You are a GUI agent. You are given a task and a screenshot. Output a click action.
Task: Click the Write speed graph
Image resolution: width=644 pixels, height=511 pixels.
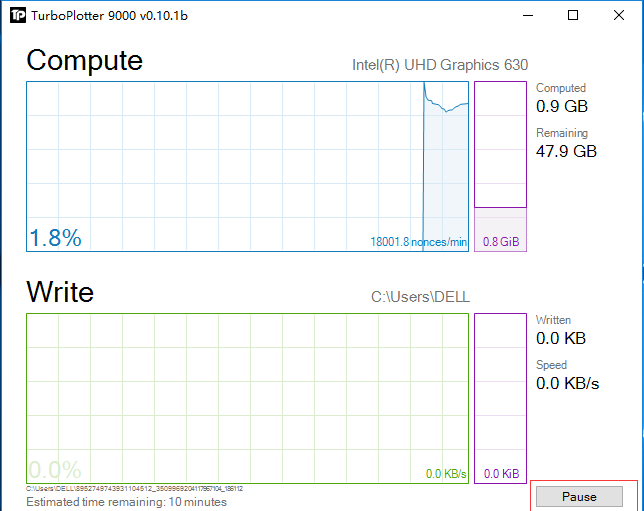tap(247, 398)
